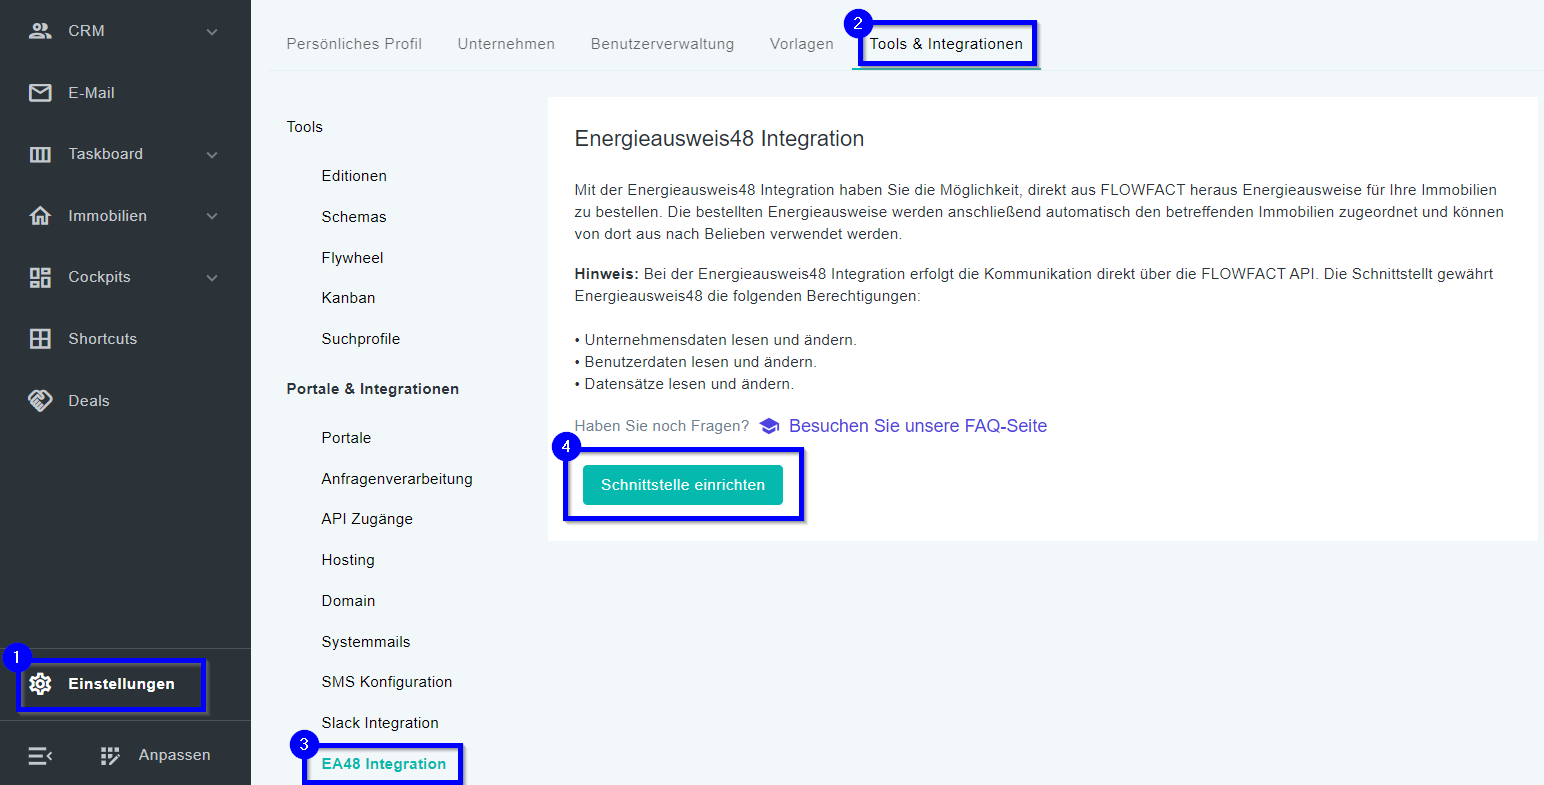Click the graduation cap FAQ icon
The height and width of the screenshot is (785, 1544).
[769, 426]
